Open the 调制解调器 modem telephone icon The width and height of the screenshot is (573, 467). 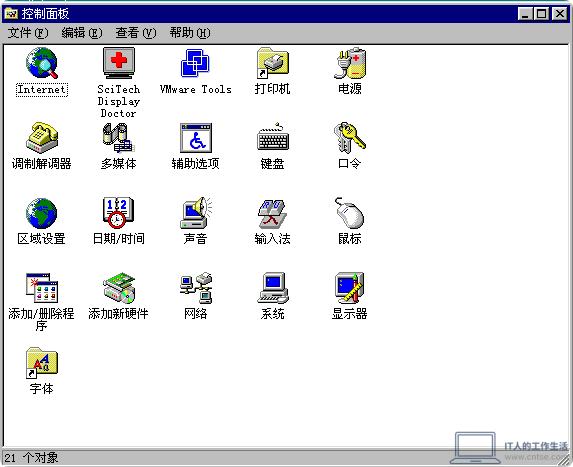click(42, 138)
